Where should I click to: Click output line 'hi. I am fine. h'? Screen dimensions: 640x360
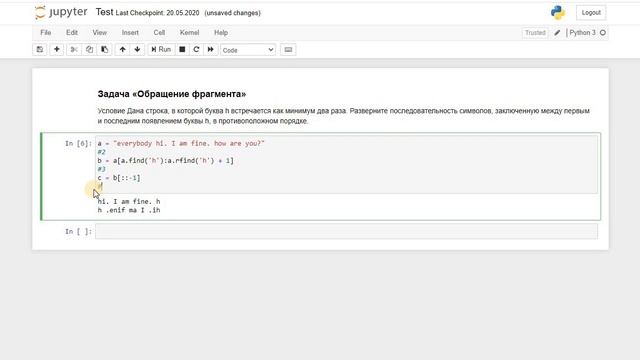(x=129, y=201)
